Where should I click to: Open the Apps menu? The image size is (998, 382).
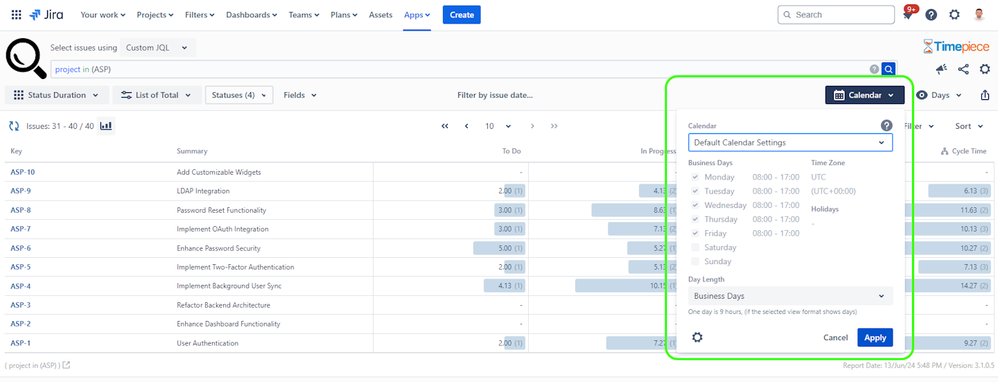417,15
